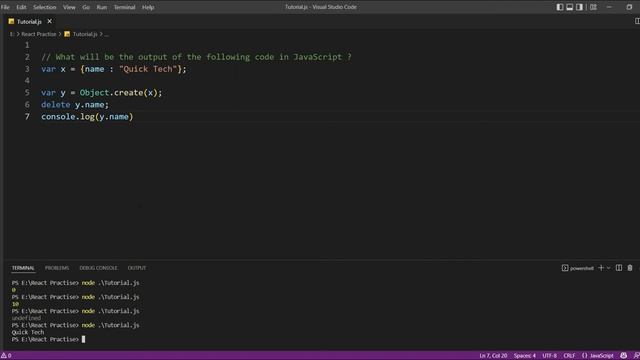Click the JavaScript file icon in the tab
The height and width of the screenshot is (360, 640).
pos(11,21)
